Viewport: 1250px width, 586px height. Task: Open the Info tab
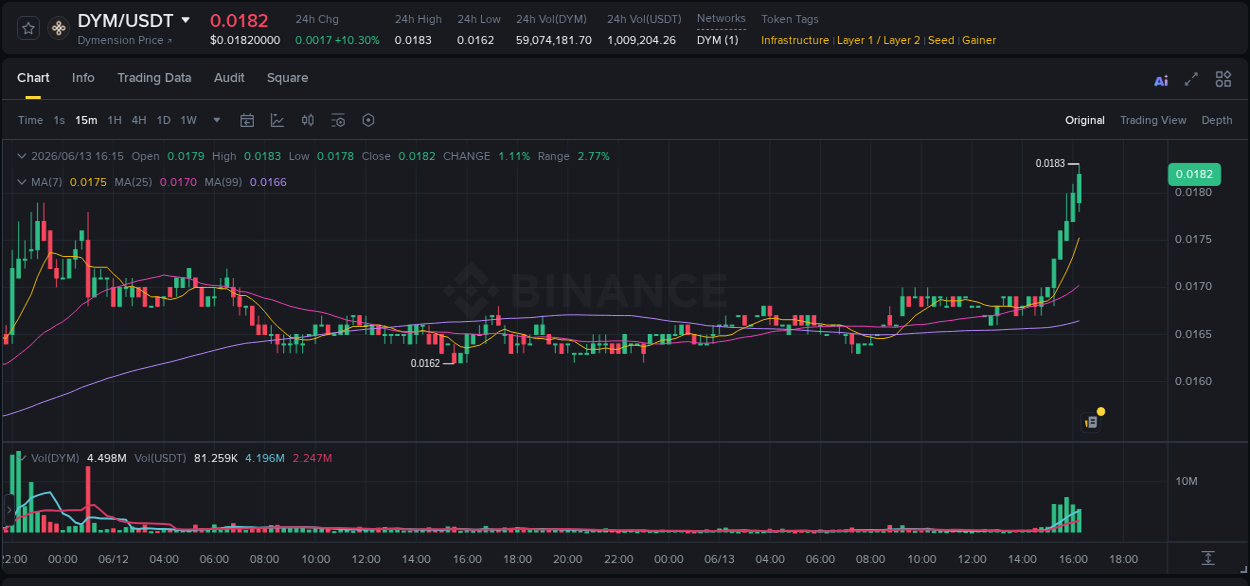tap(83, 78)
